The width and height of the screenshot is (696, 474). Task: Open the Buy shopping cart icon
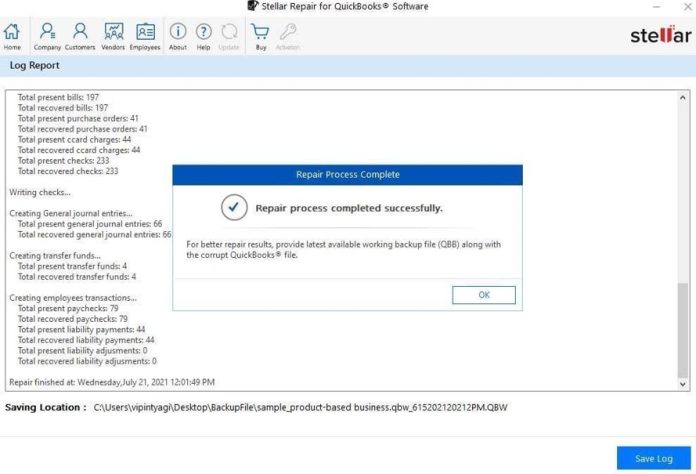pyautogui.click(x=261, y=36)
